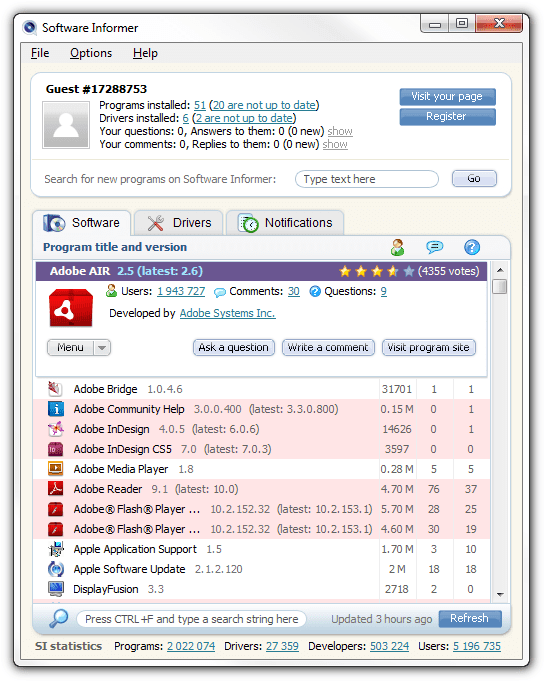The width and height of the screenshot is (544, 681).
Task: Open the Options menu
Action: point(91,53)
